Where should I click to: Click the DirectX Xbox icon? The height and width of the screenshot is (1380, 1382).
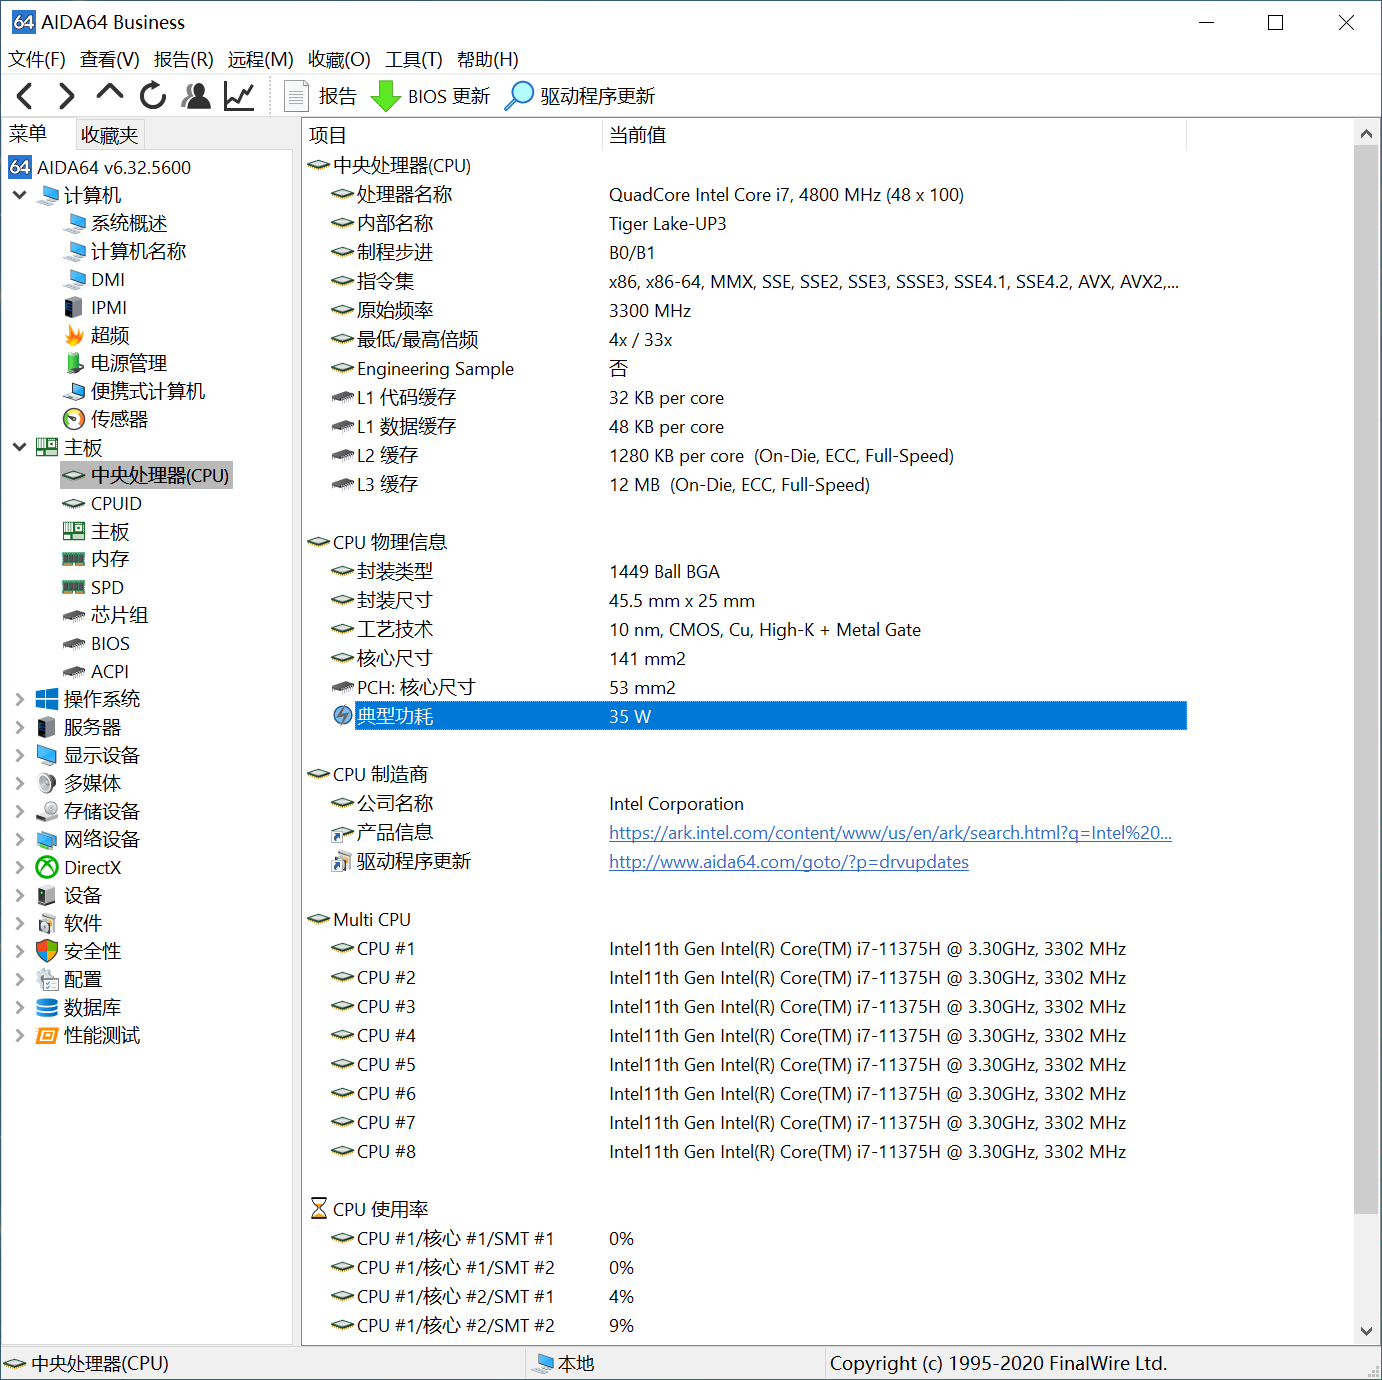click(x=47, y=867)
